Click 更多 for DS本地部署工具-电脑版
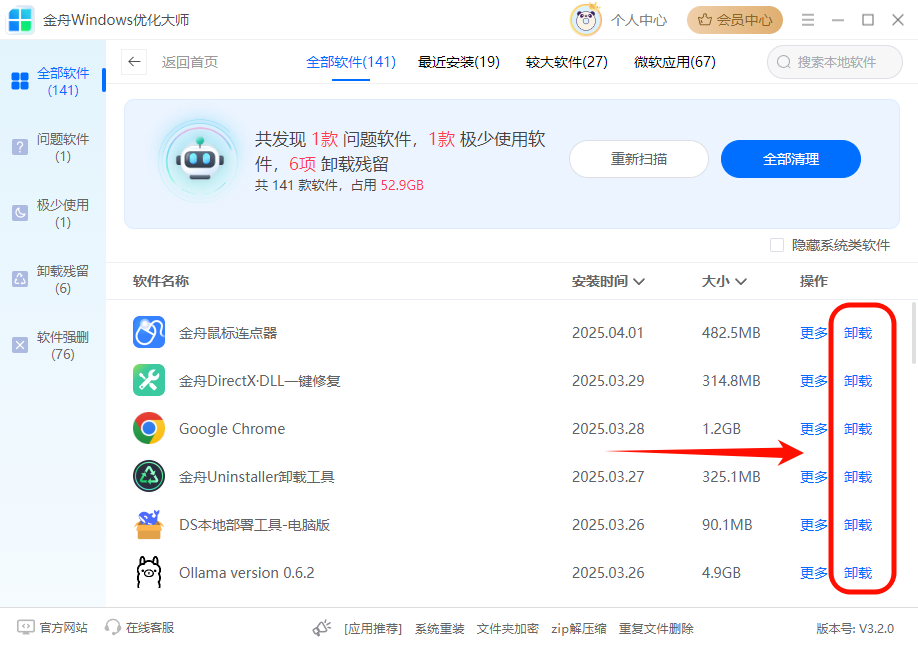Screen dimensions: 918x647 [814, 525]
